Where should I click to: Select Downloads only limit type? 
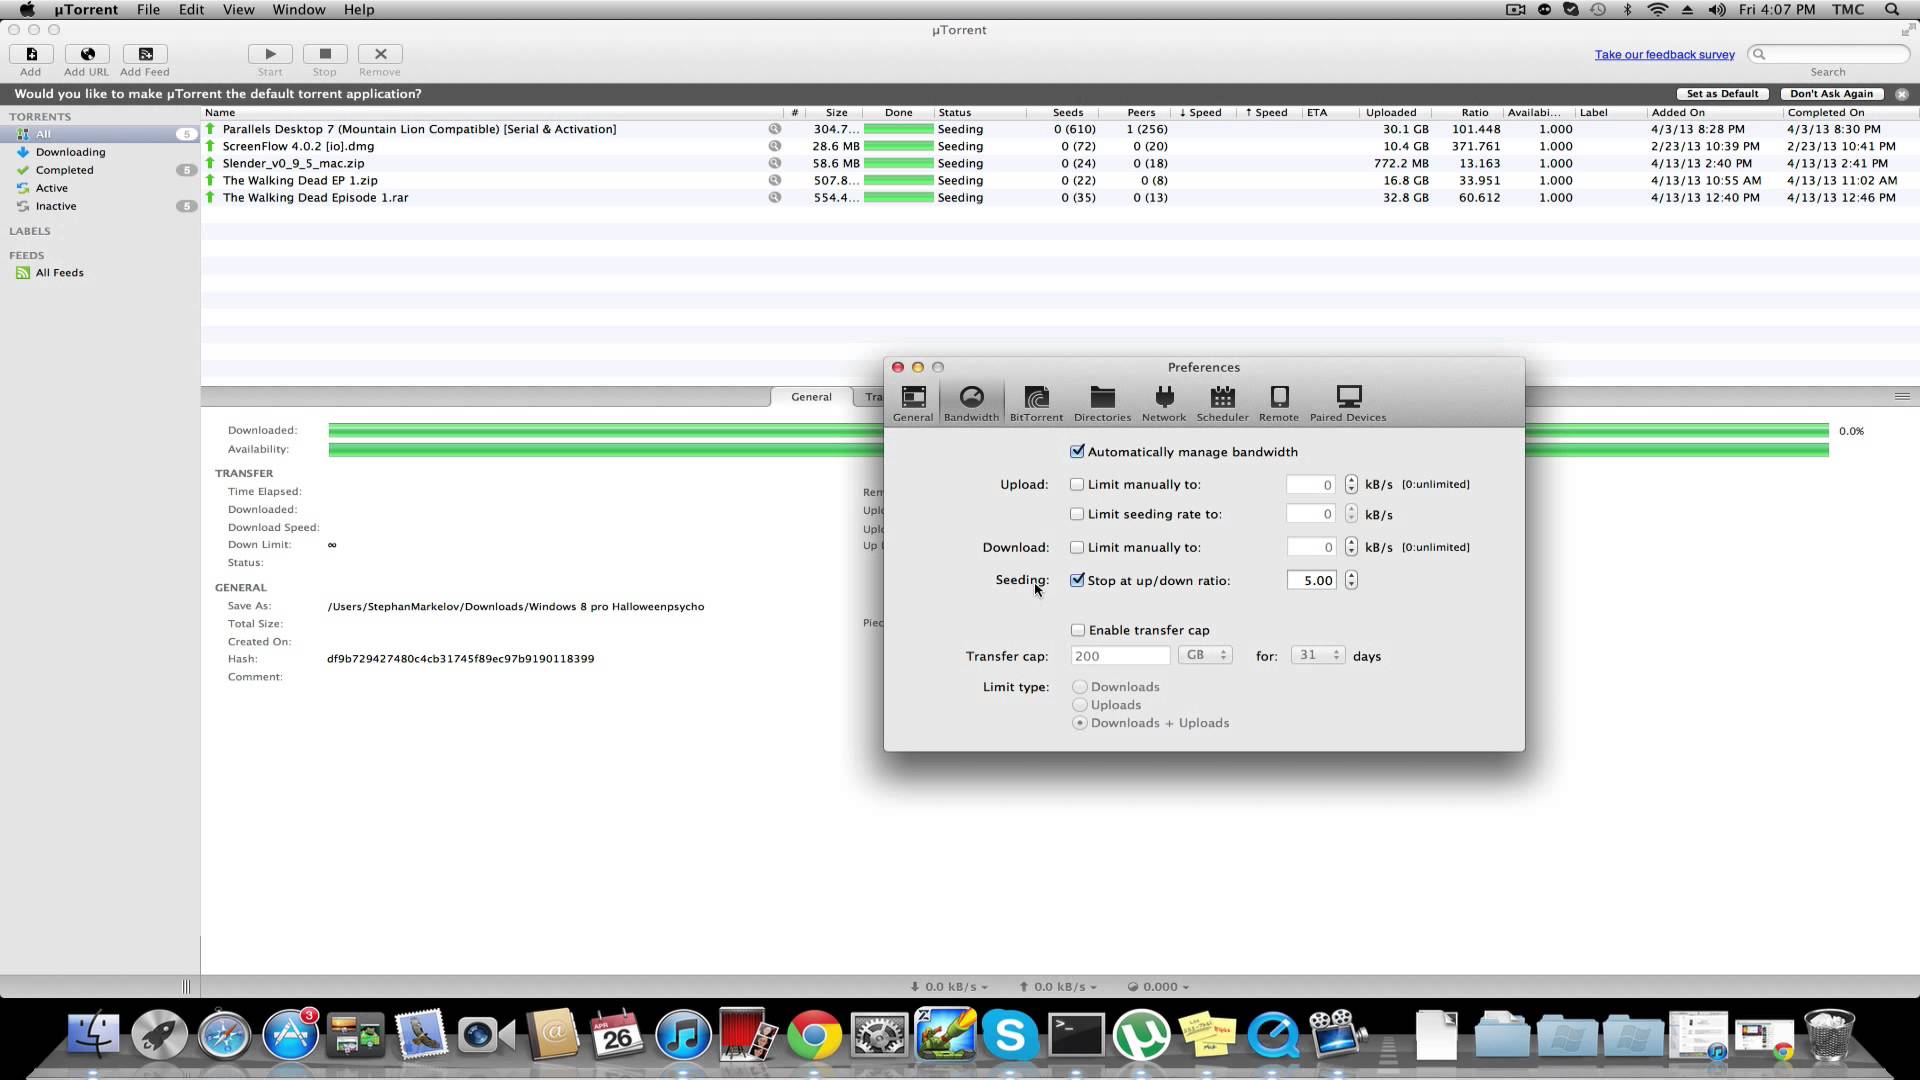click(x=1079, y=686)
